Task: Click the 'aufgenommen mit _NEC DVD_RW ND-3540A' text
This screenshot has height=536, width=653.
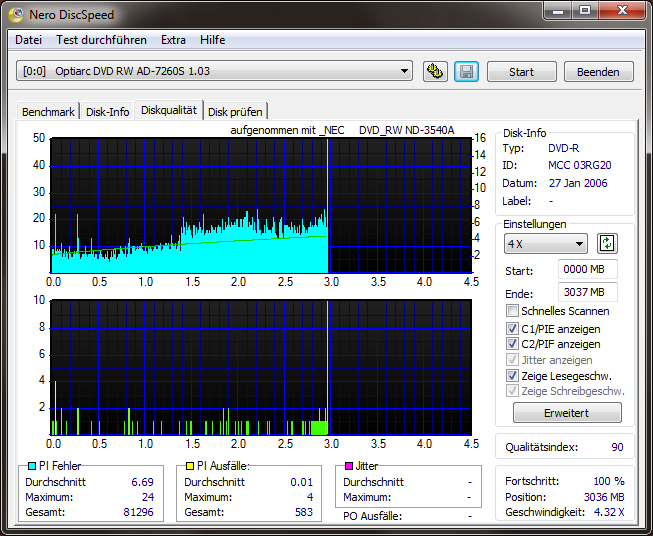Action: click(342, 130)
